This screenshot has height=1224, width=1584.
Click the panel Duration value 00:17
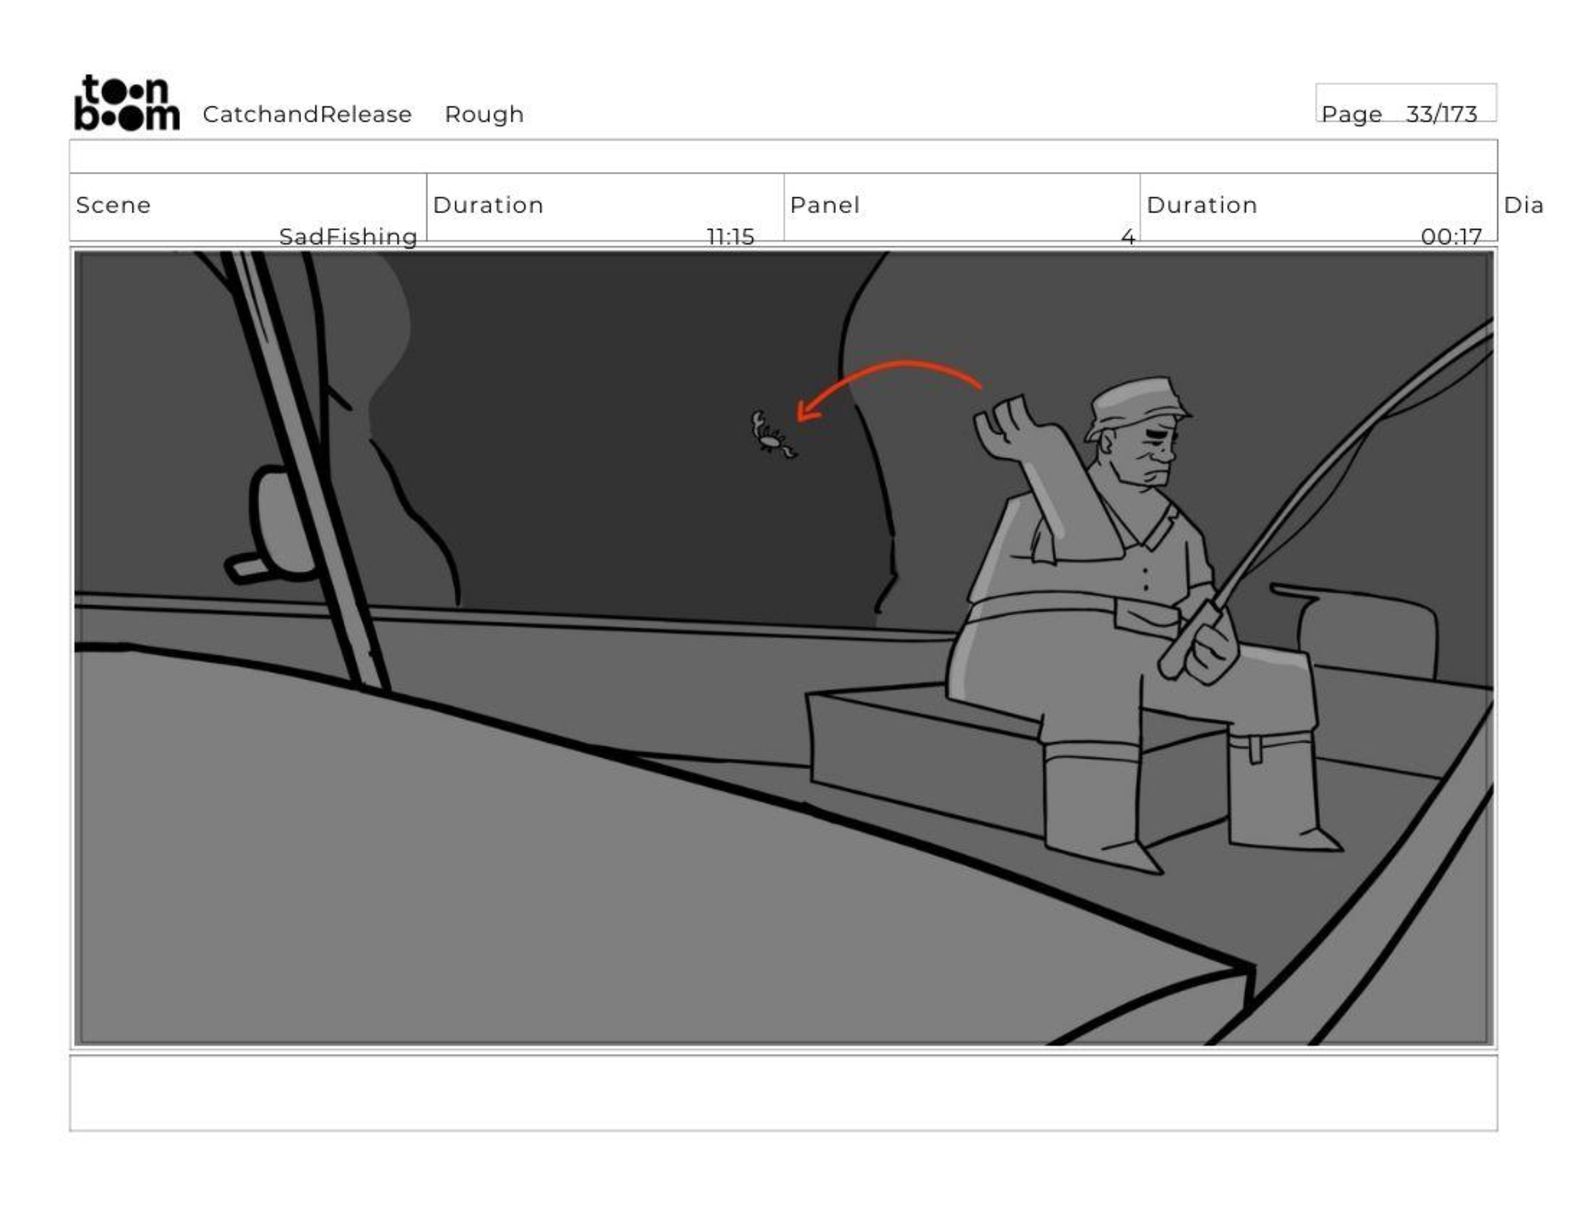[1451, 237]
